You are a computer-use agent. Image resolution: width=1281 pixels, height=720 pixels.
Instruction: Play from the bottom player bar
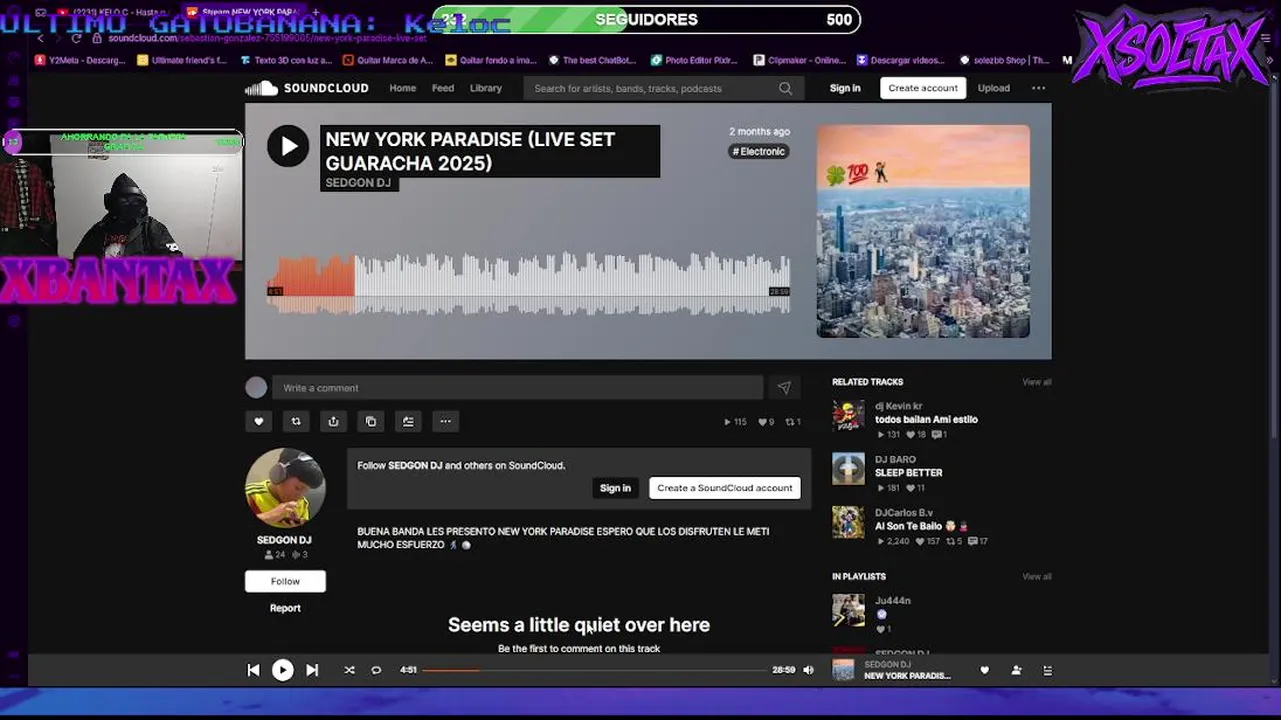pyautogui.click(x=283, y=670)
